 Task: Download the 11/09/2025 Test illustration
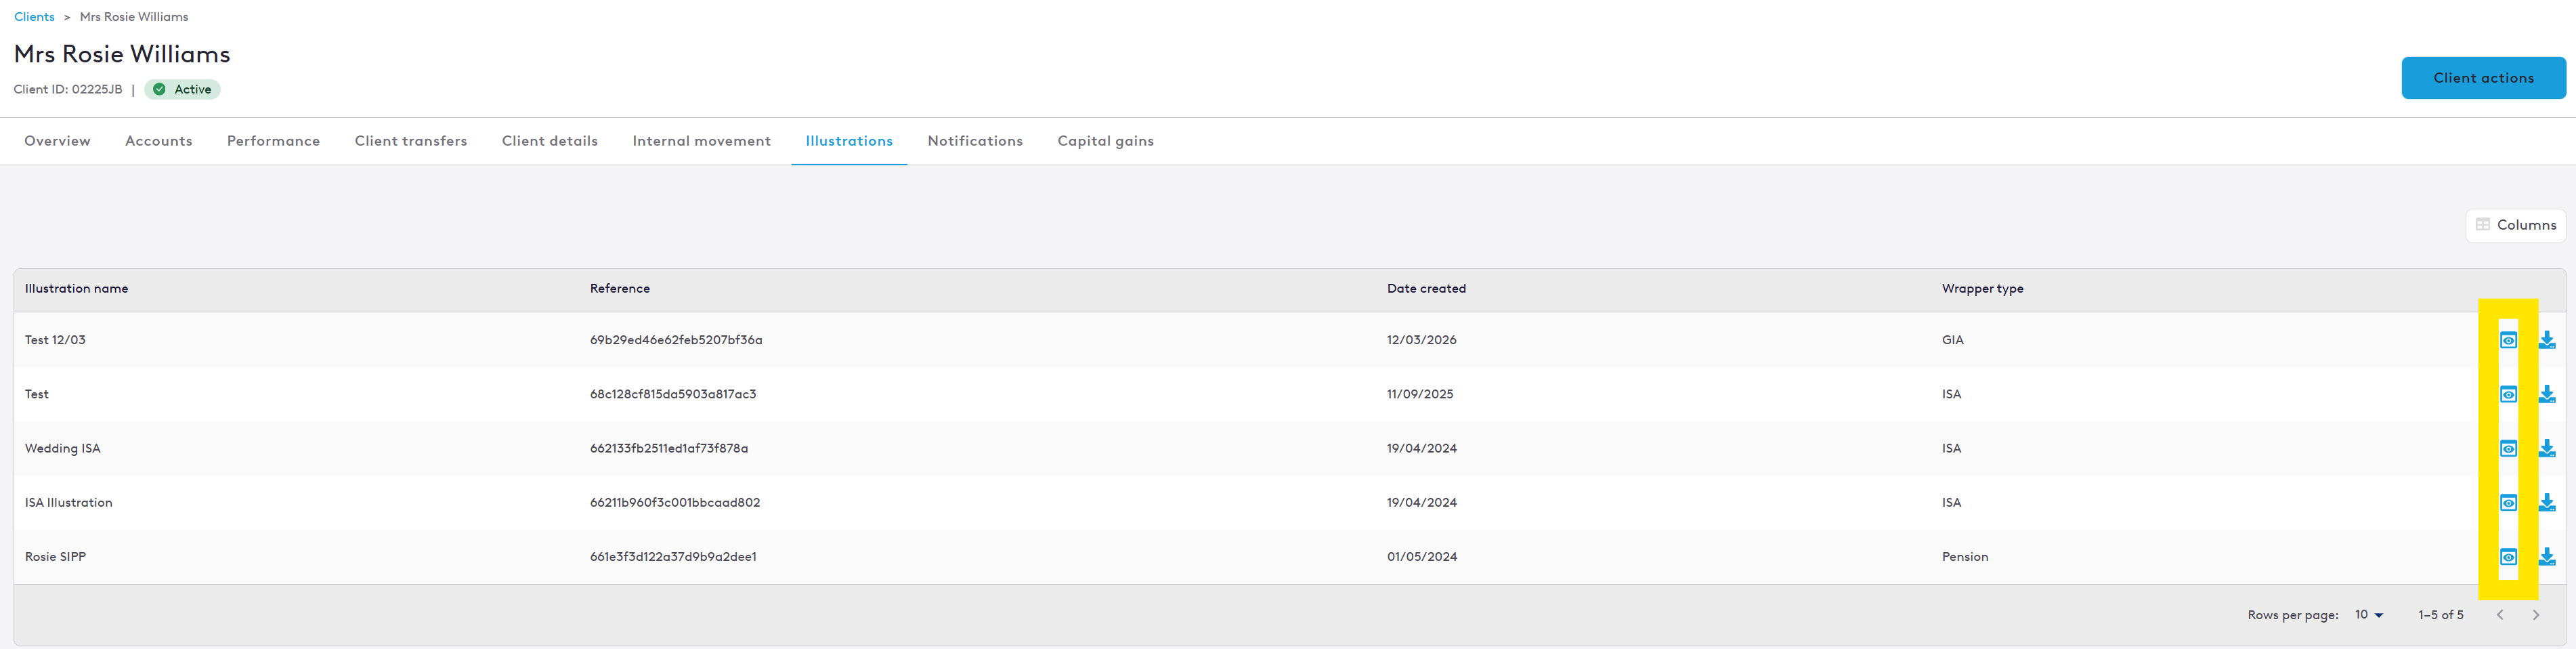click(x=2546, y=394)
